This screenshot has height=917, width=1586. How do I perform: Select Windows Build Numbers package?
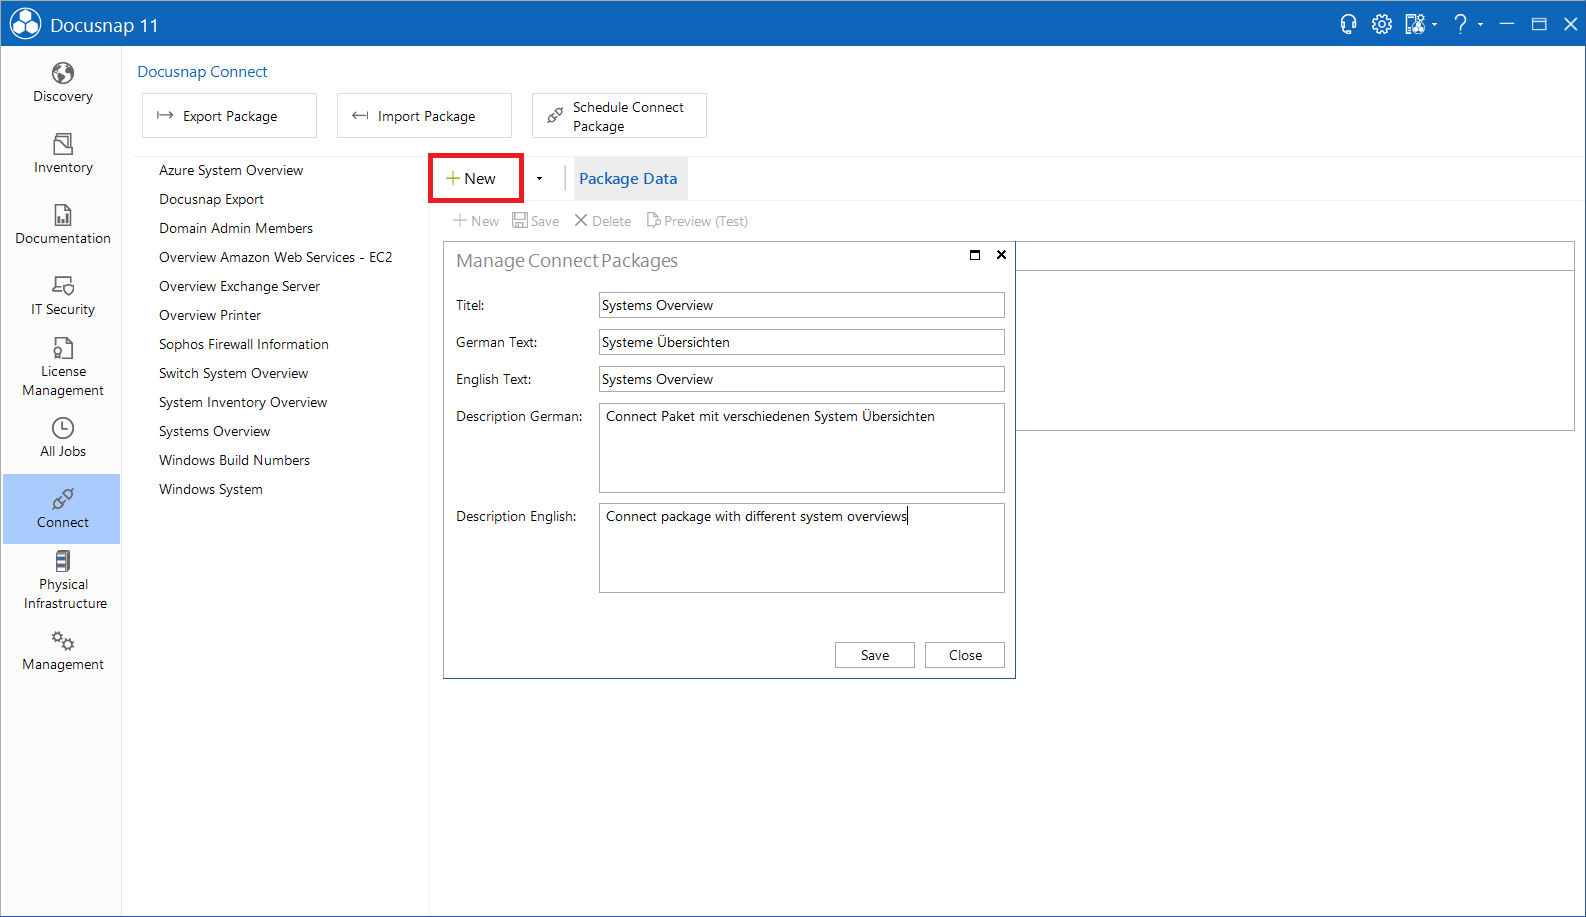234,460
